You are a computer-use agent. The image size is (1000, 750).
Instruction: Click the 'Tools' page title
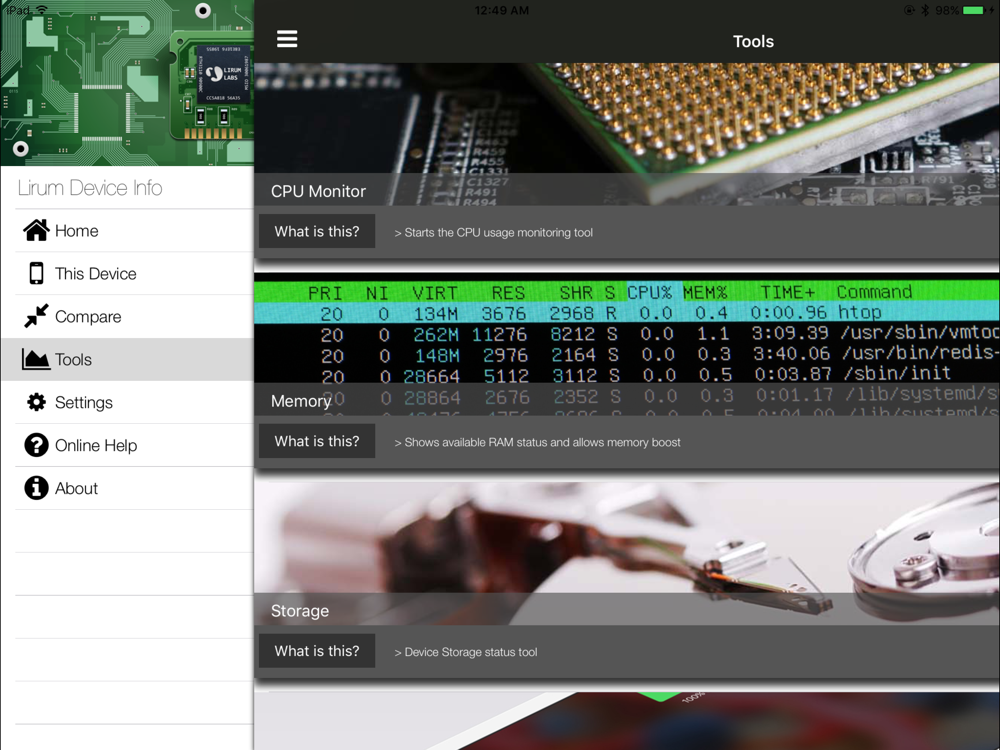753,41
